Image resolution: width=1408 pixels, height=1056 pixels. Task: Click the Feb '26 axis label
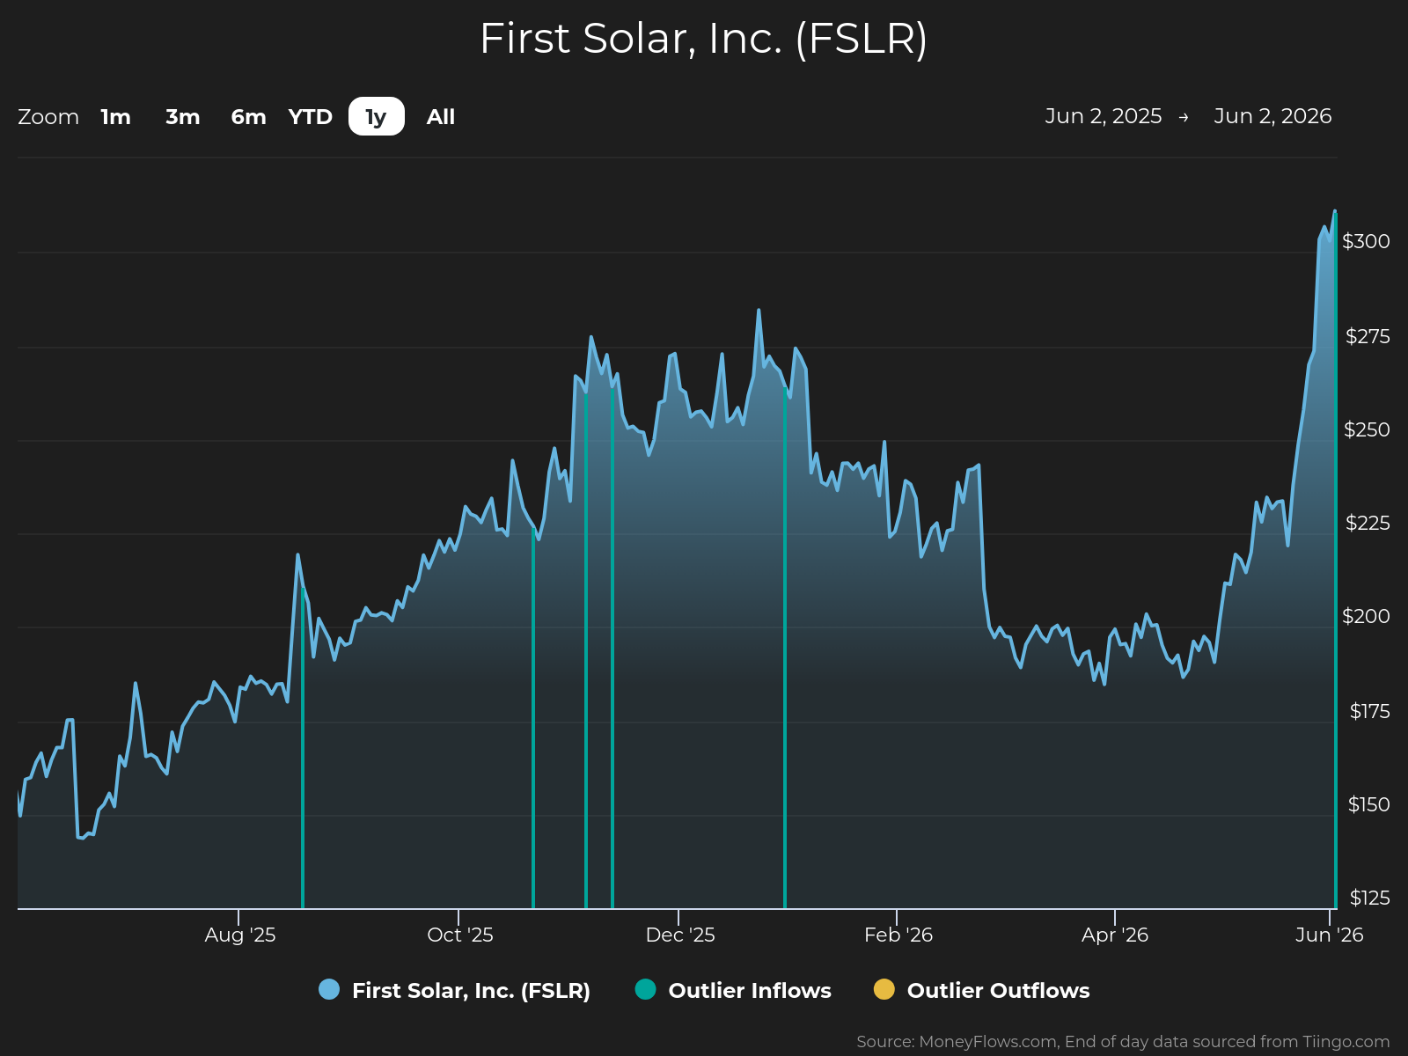[x=898, y=935]
